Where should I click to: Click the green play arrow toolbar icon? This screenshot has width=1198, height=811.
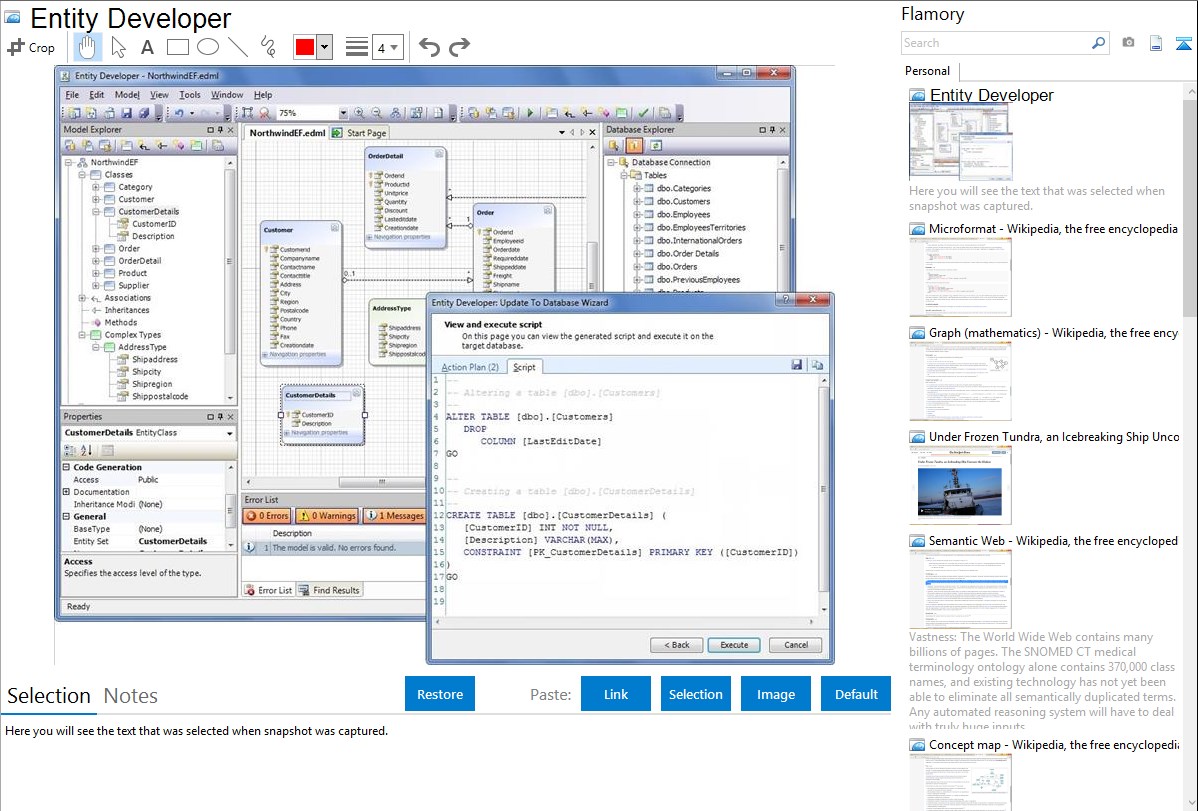(x=530, y=113)
